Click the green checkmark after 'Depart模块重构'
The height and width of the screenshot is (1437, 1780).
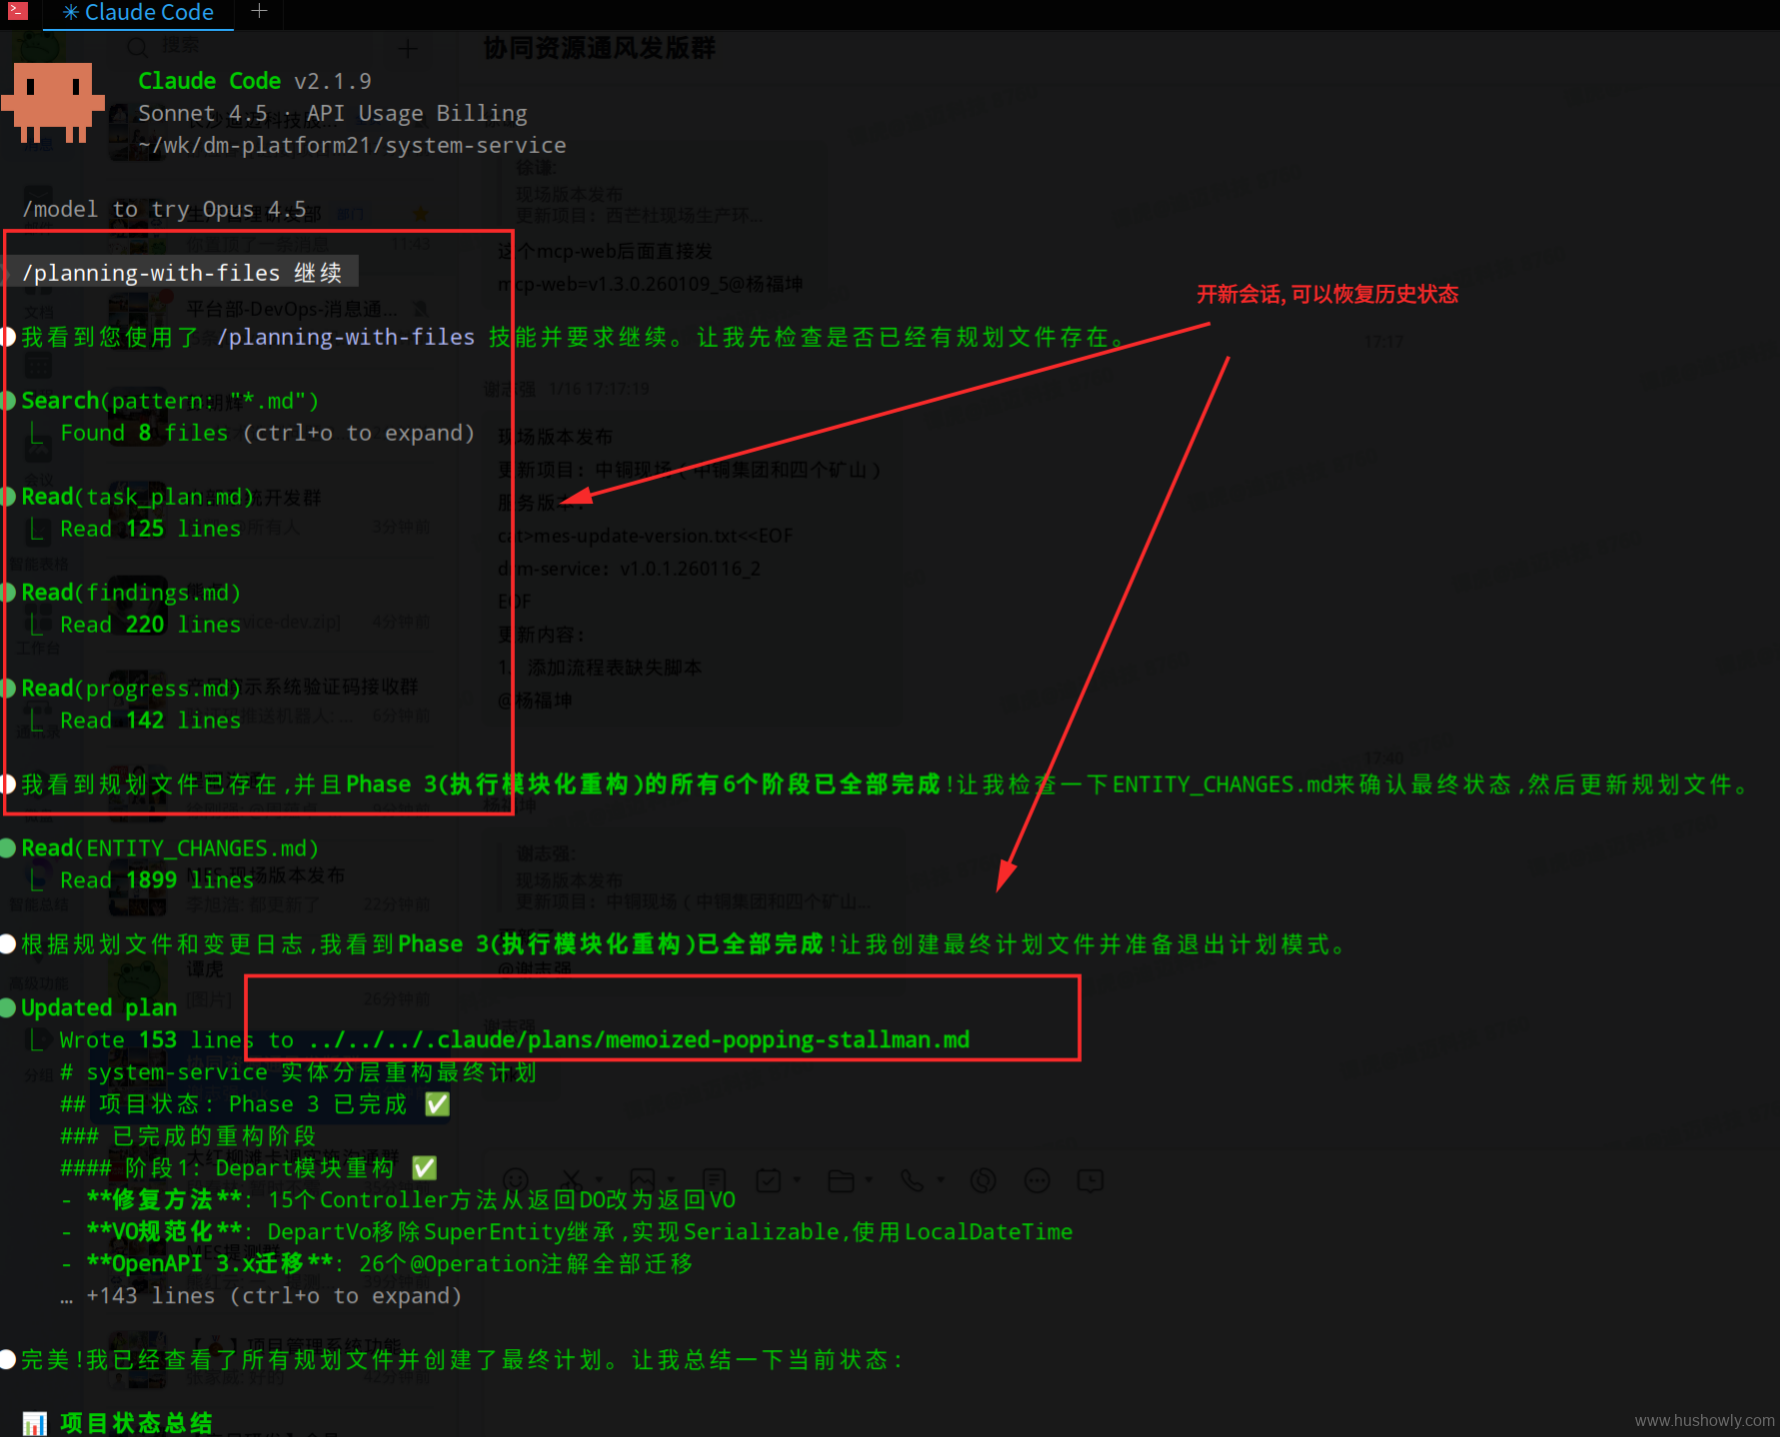pos(424,1168)
